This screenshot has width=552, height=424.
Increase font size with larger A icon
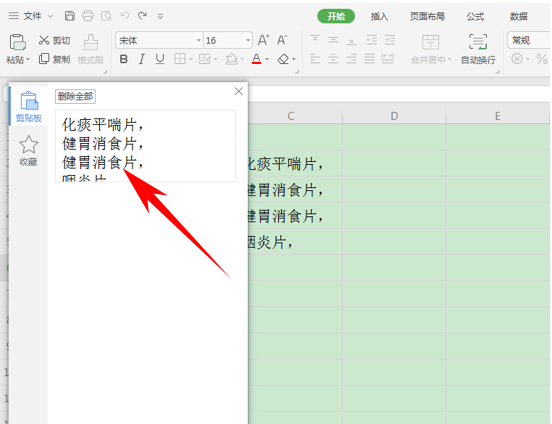click(264, 40)
